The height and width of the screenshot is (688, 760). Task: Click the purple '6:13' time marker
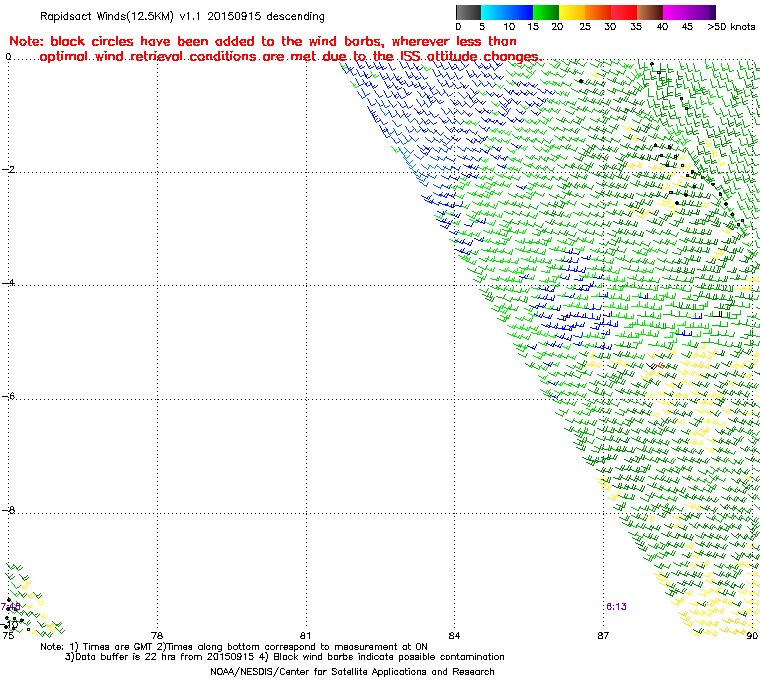click(616, 607)
